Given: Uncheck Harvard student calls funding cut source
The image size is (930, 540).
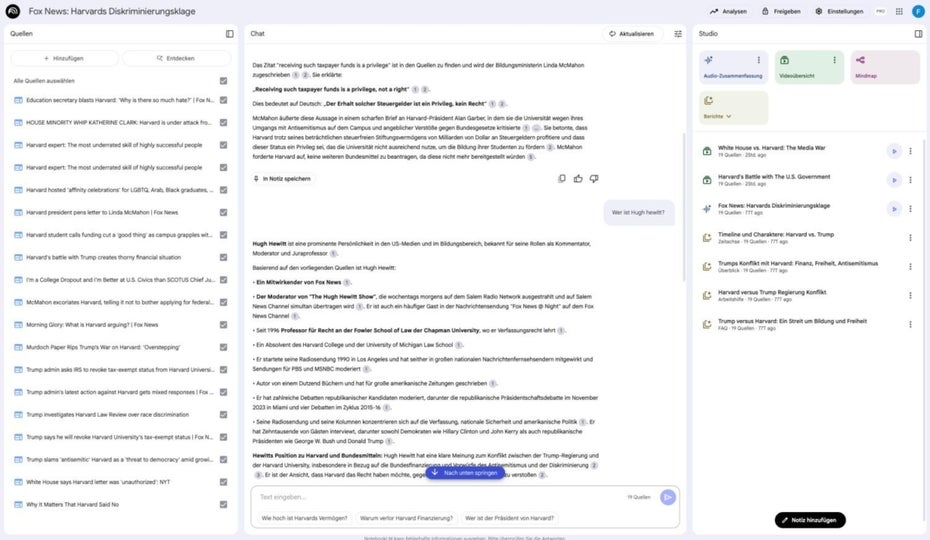Looking at the screenshot, I should (x=224, y=235).
